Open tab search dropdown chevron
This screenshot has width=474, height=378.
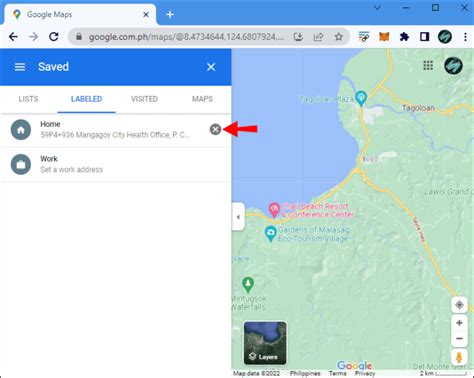pyautogui.click(x=377, y=7)
